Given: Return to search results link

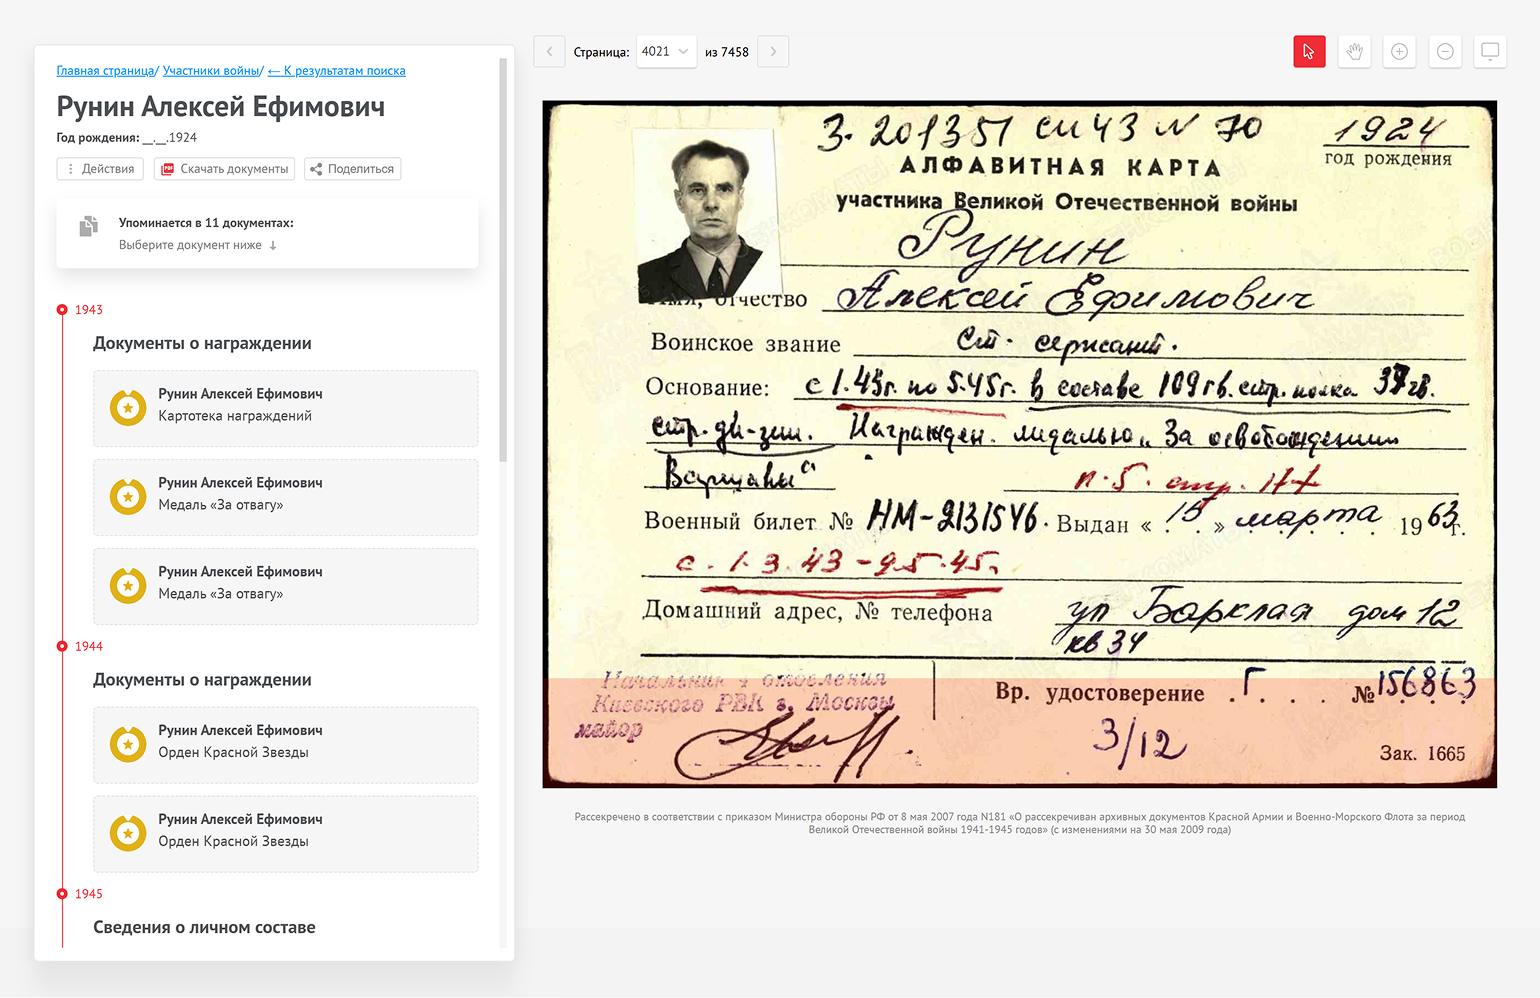Looking at the screenshot, I should tap(337, 71).
